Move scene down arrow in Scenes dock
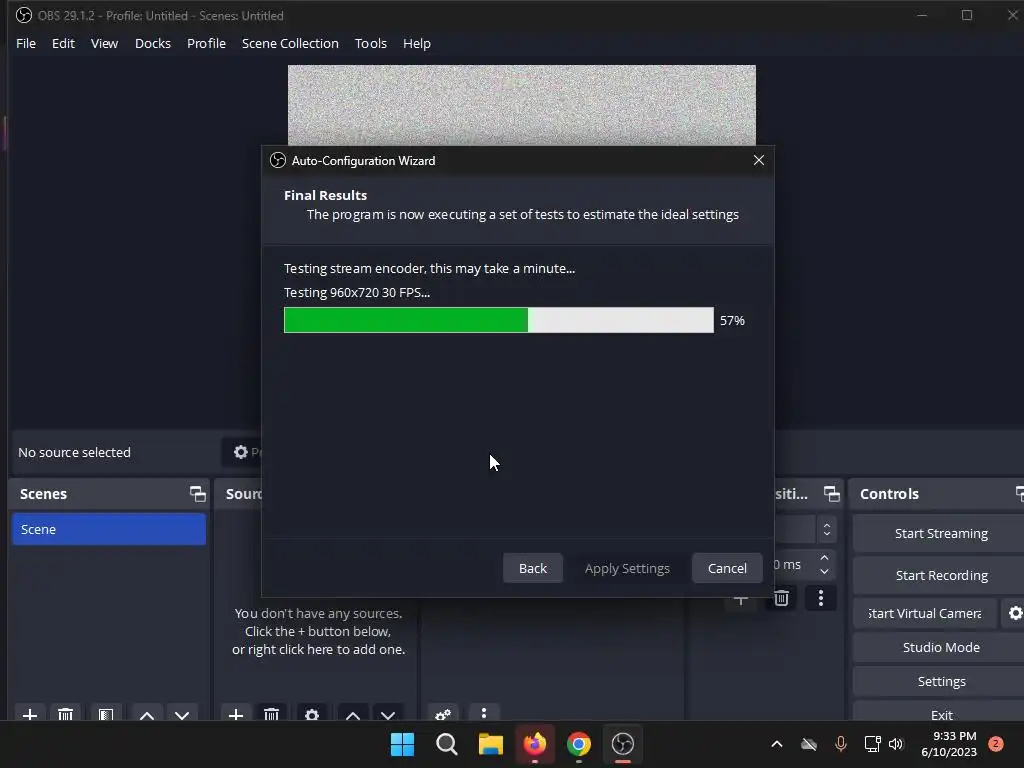1024x768 pixels. 182,714
